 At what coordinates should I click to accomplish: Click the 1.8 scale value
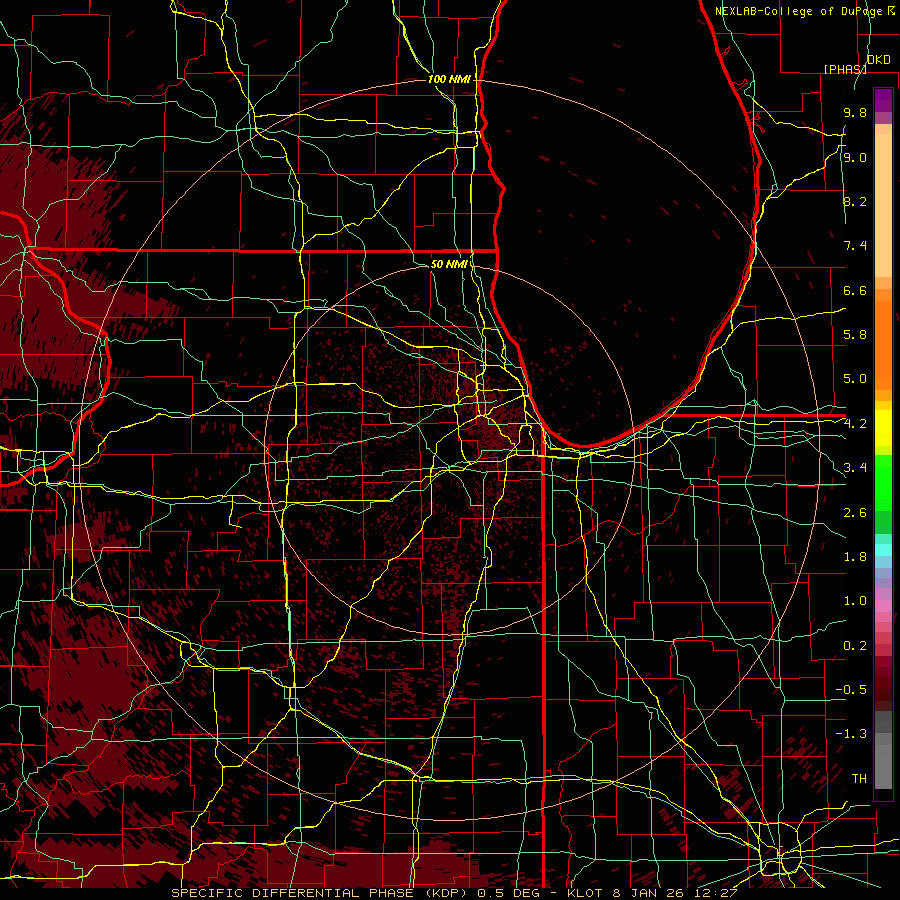(855, 557)
